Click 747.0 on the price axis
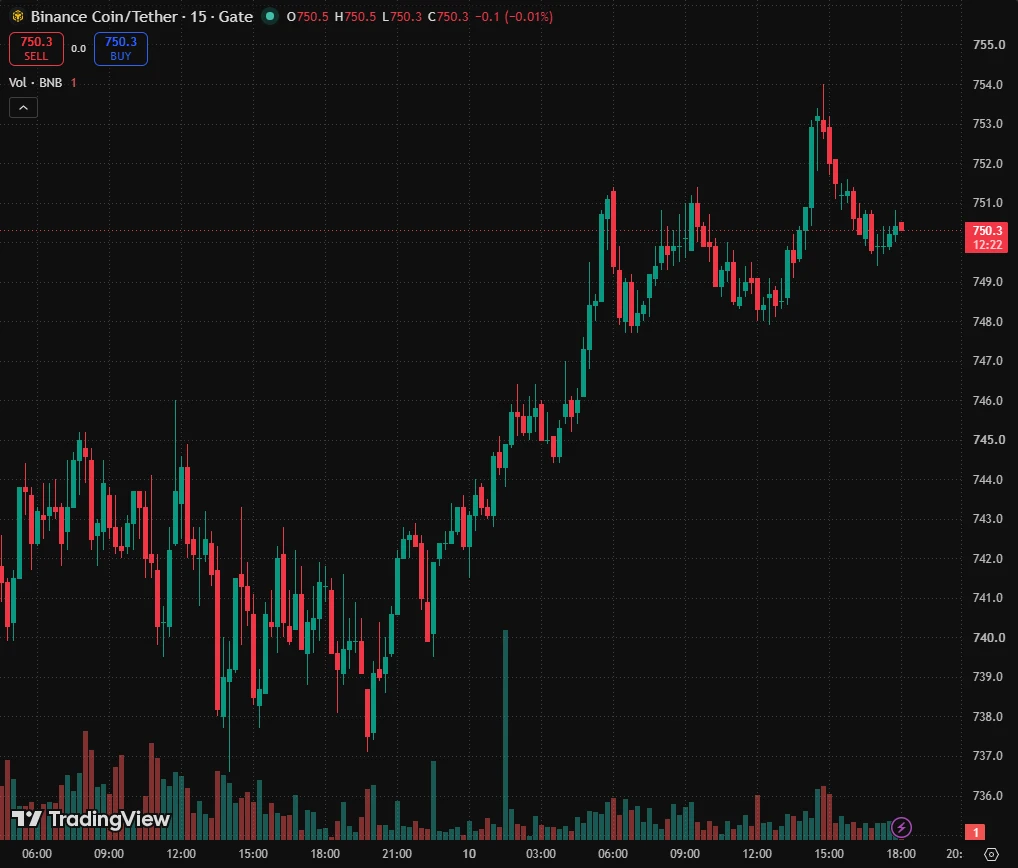The height and width of the screenshot is (868, 1018). tap(987, 361)
